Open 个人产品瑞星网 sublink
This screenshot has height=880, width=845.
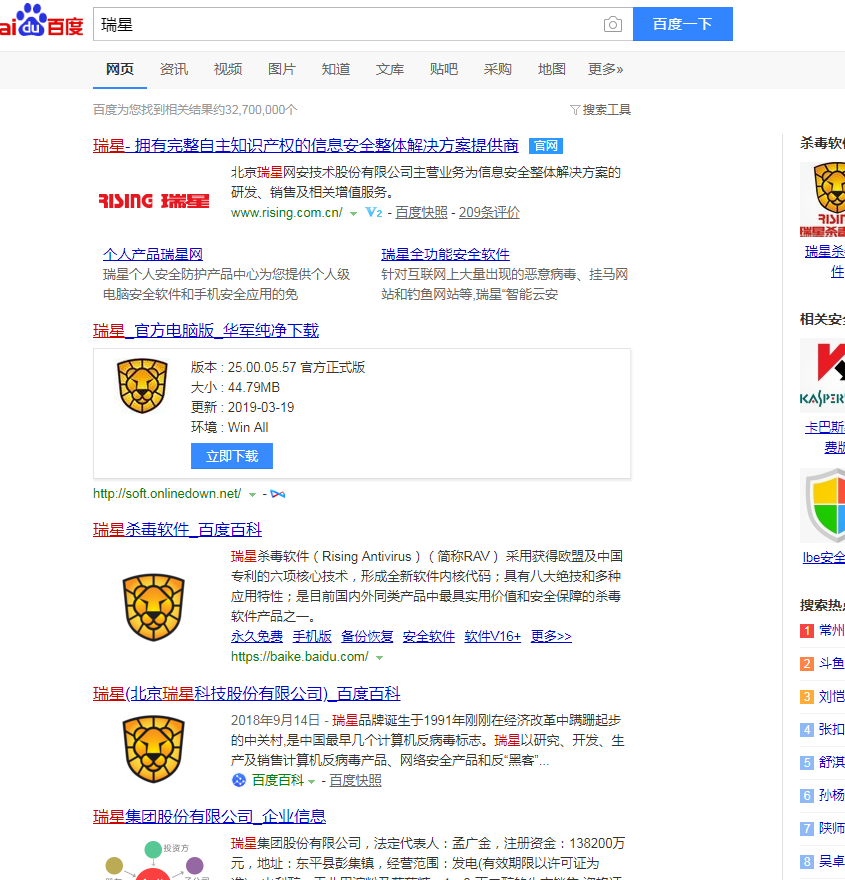(153, 254)
